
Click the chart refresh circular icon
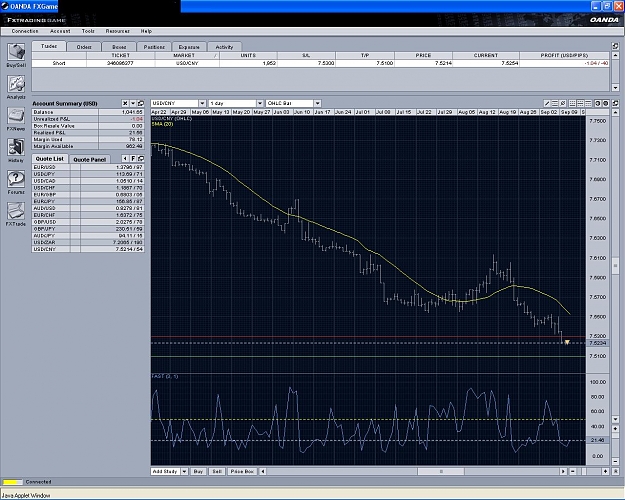[597, 103]
